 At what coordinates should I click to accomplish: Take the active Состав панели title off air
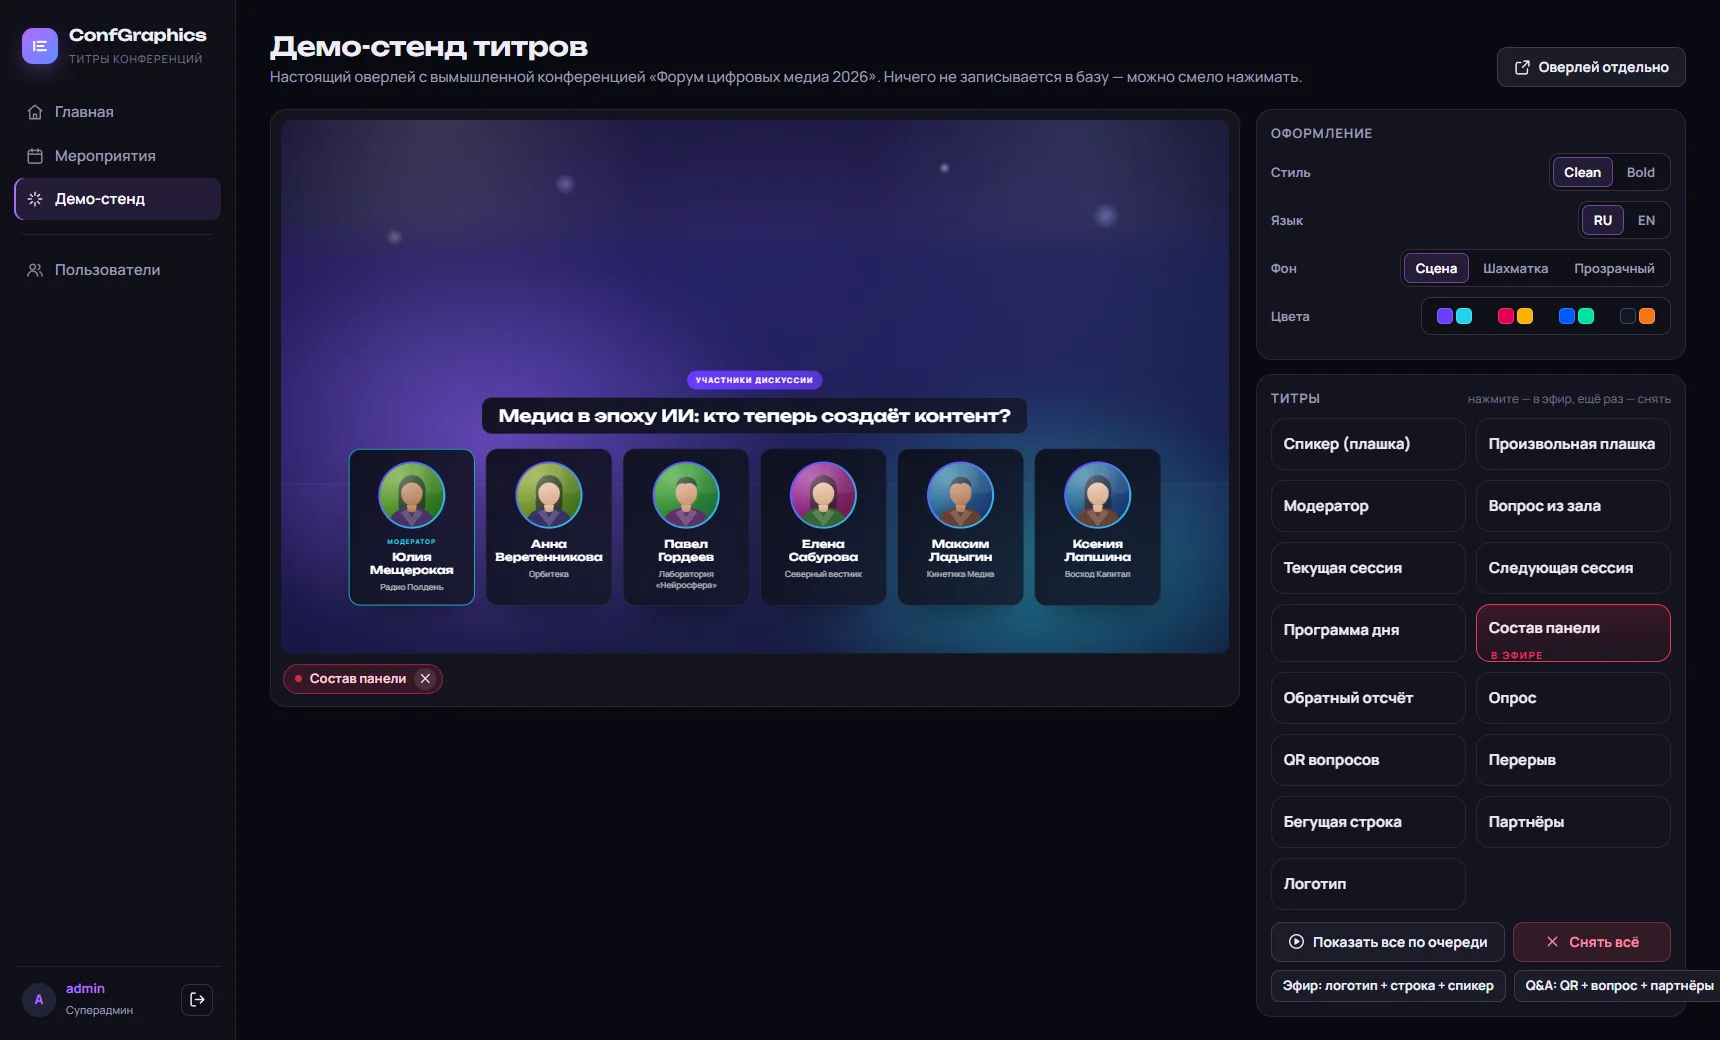1573,632
